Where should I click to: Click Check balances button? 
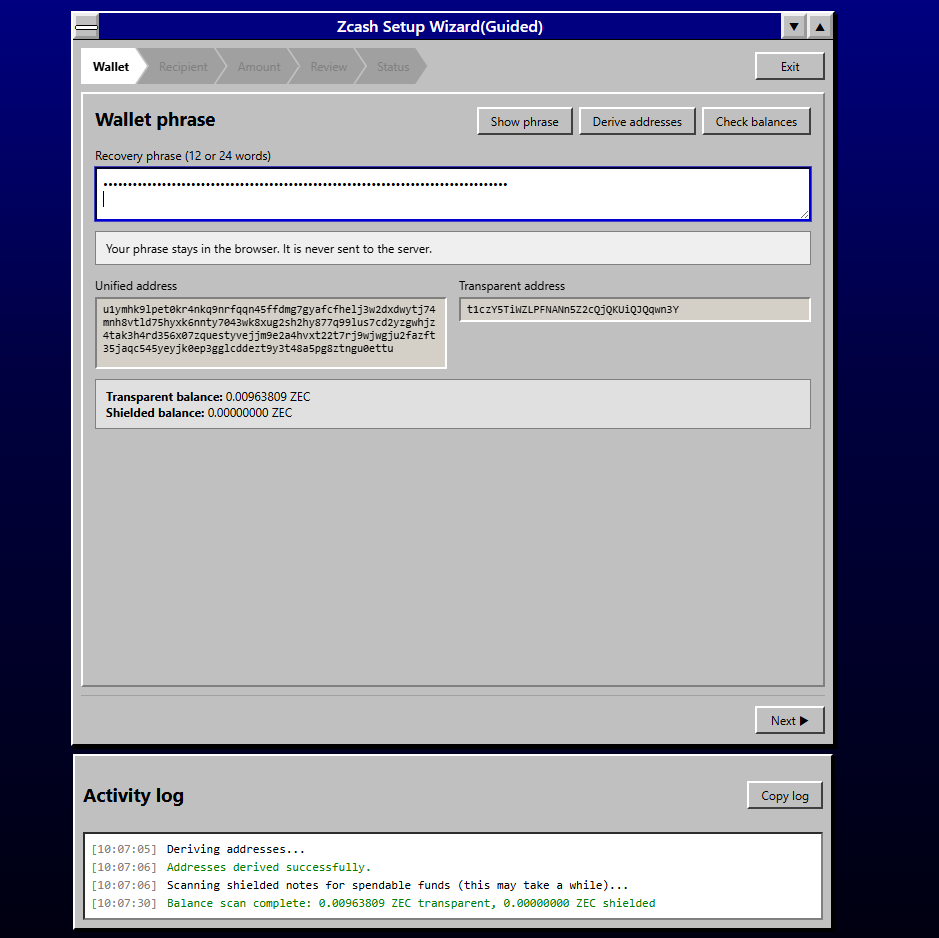tap(756, 122)
